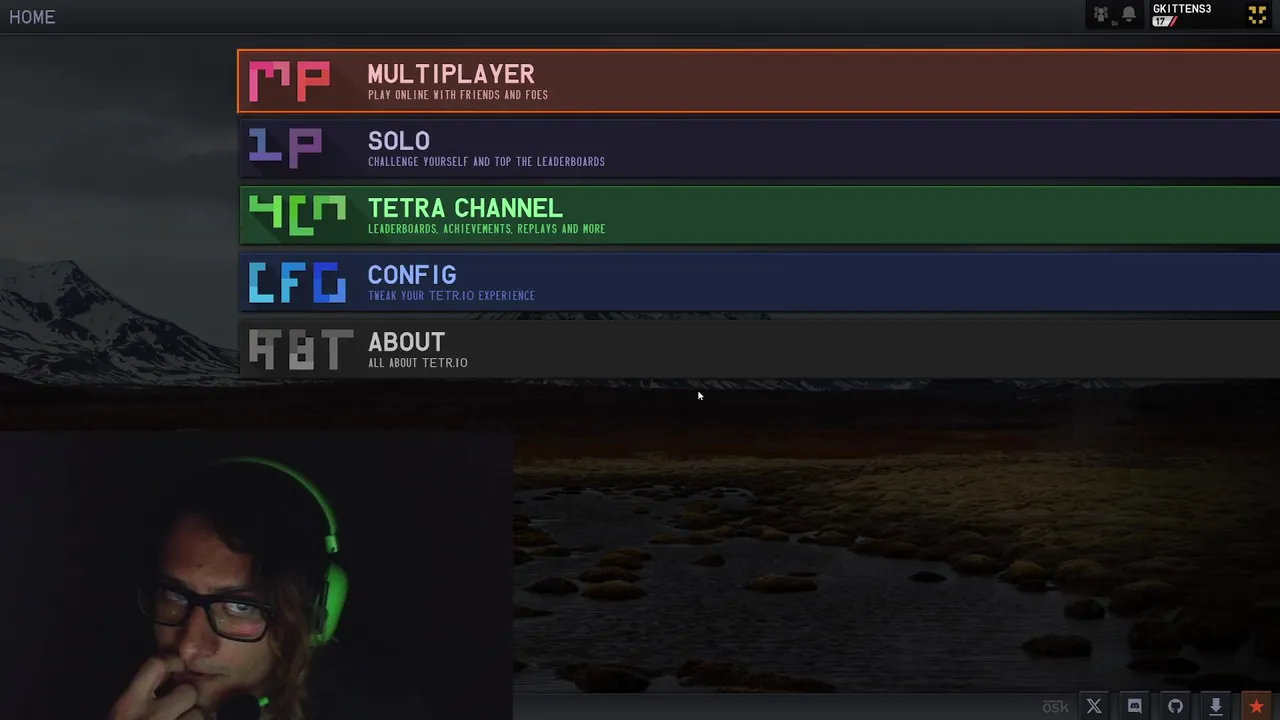1280x720 pixels.
Task: Open Tetra Channel
Action: tap(759, 215)
